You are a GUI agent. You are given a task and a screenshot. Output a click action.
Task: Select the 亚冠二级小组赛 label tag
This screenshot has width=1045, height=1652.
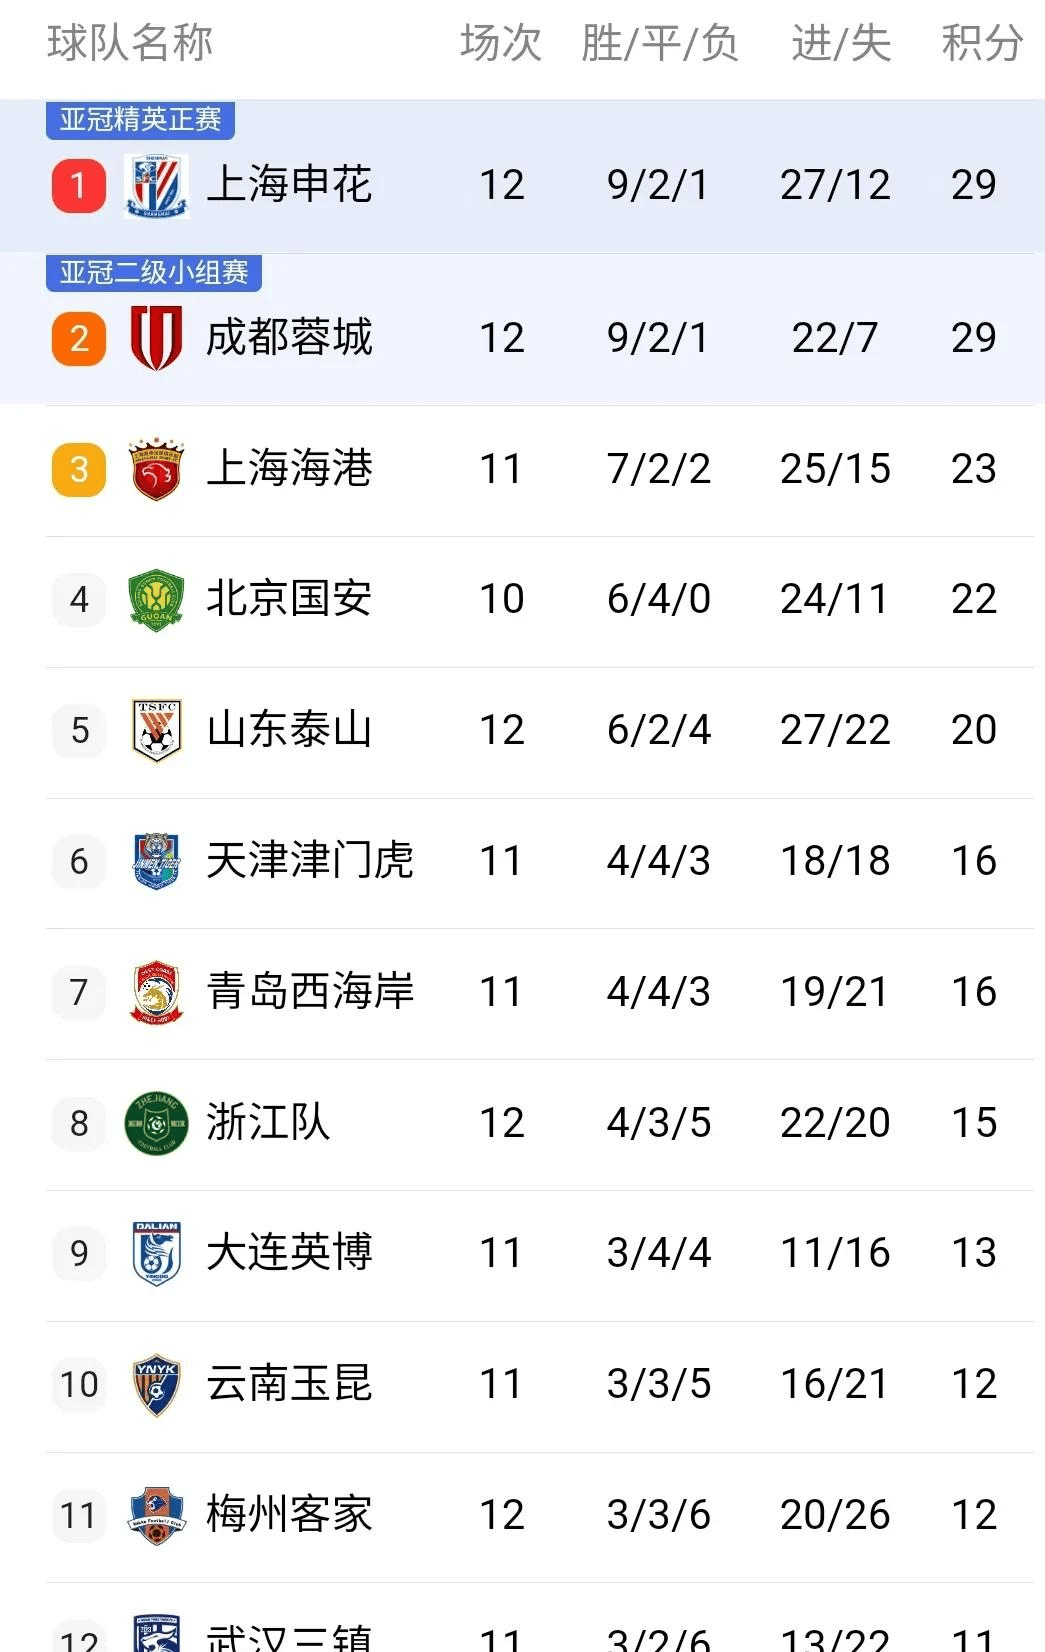(154, 272)
